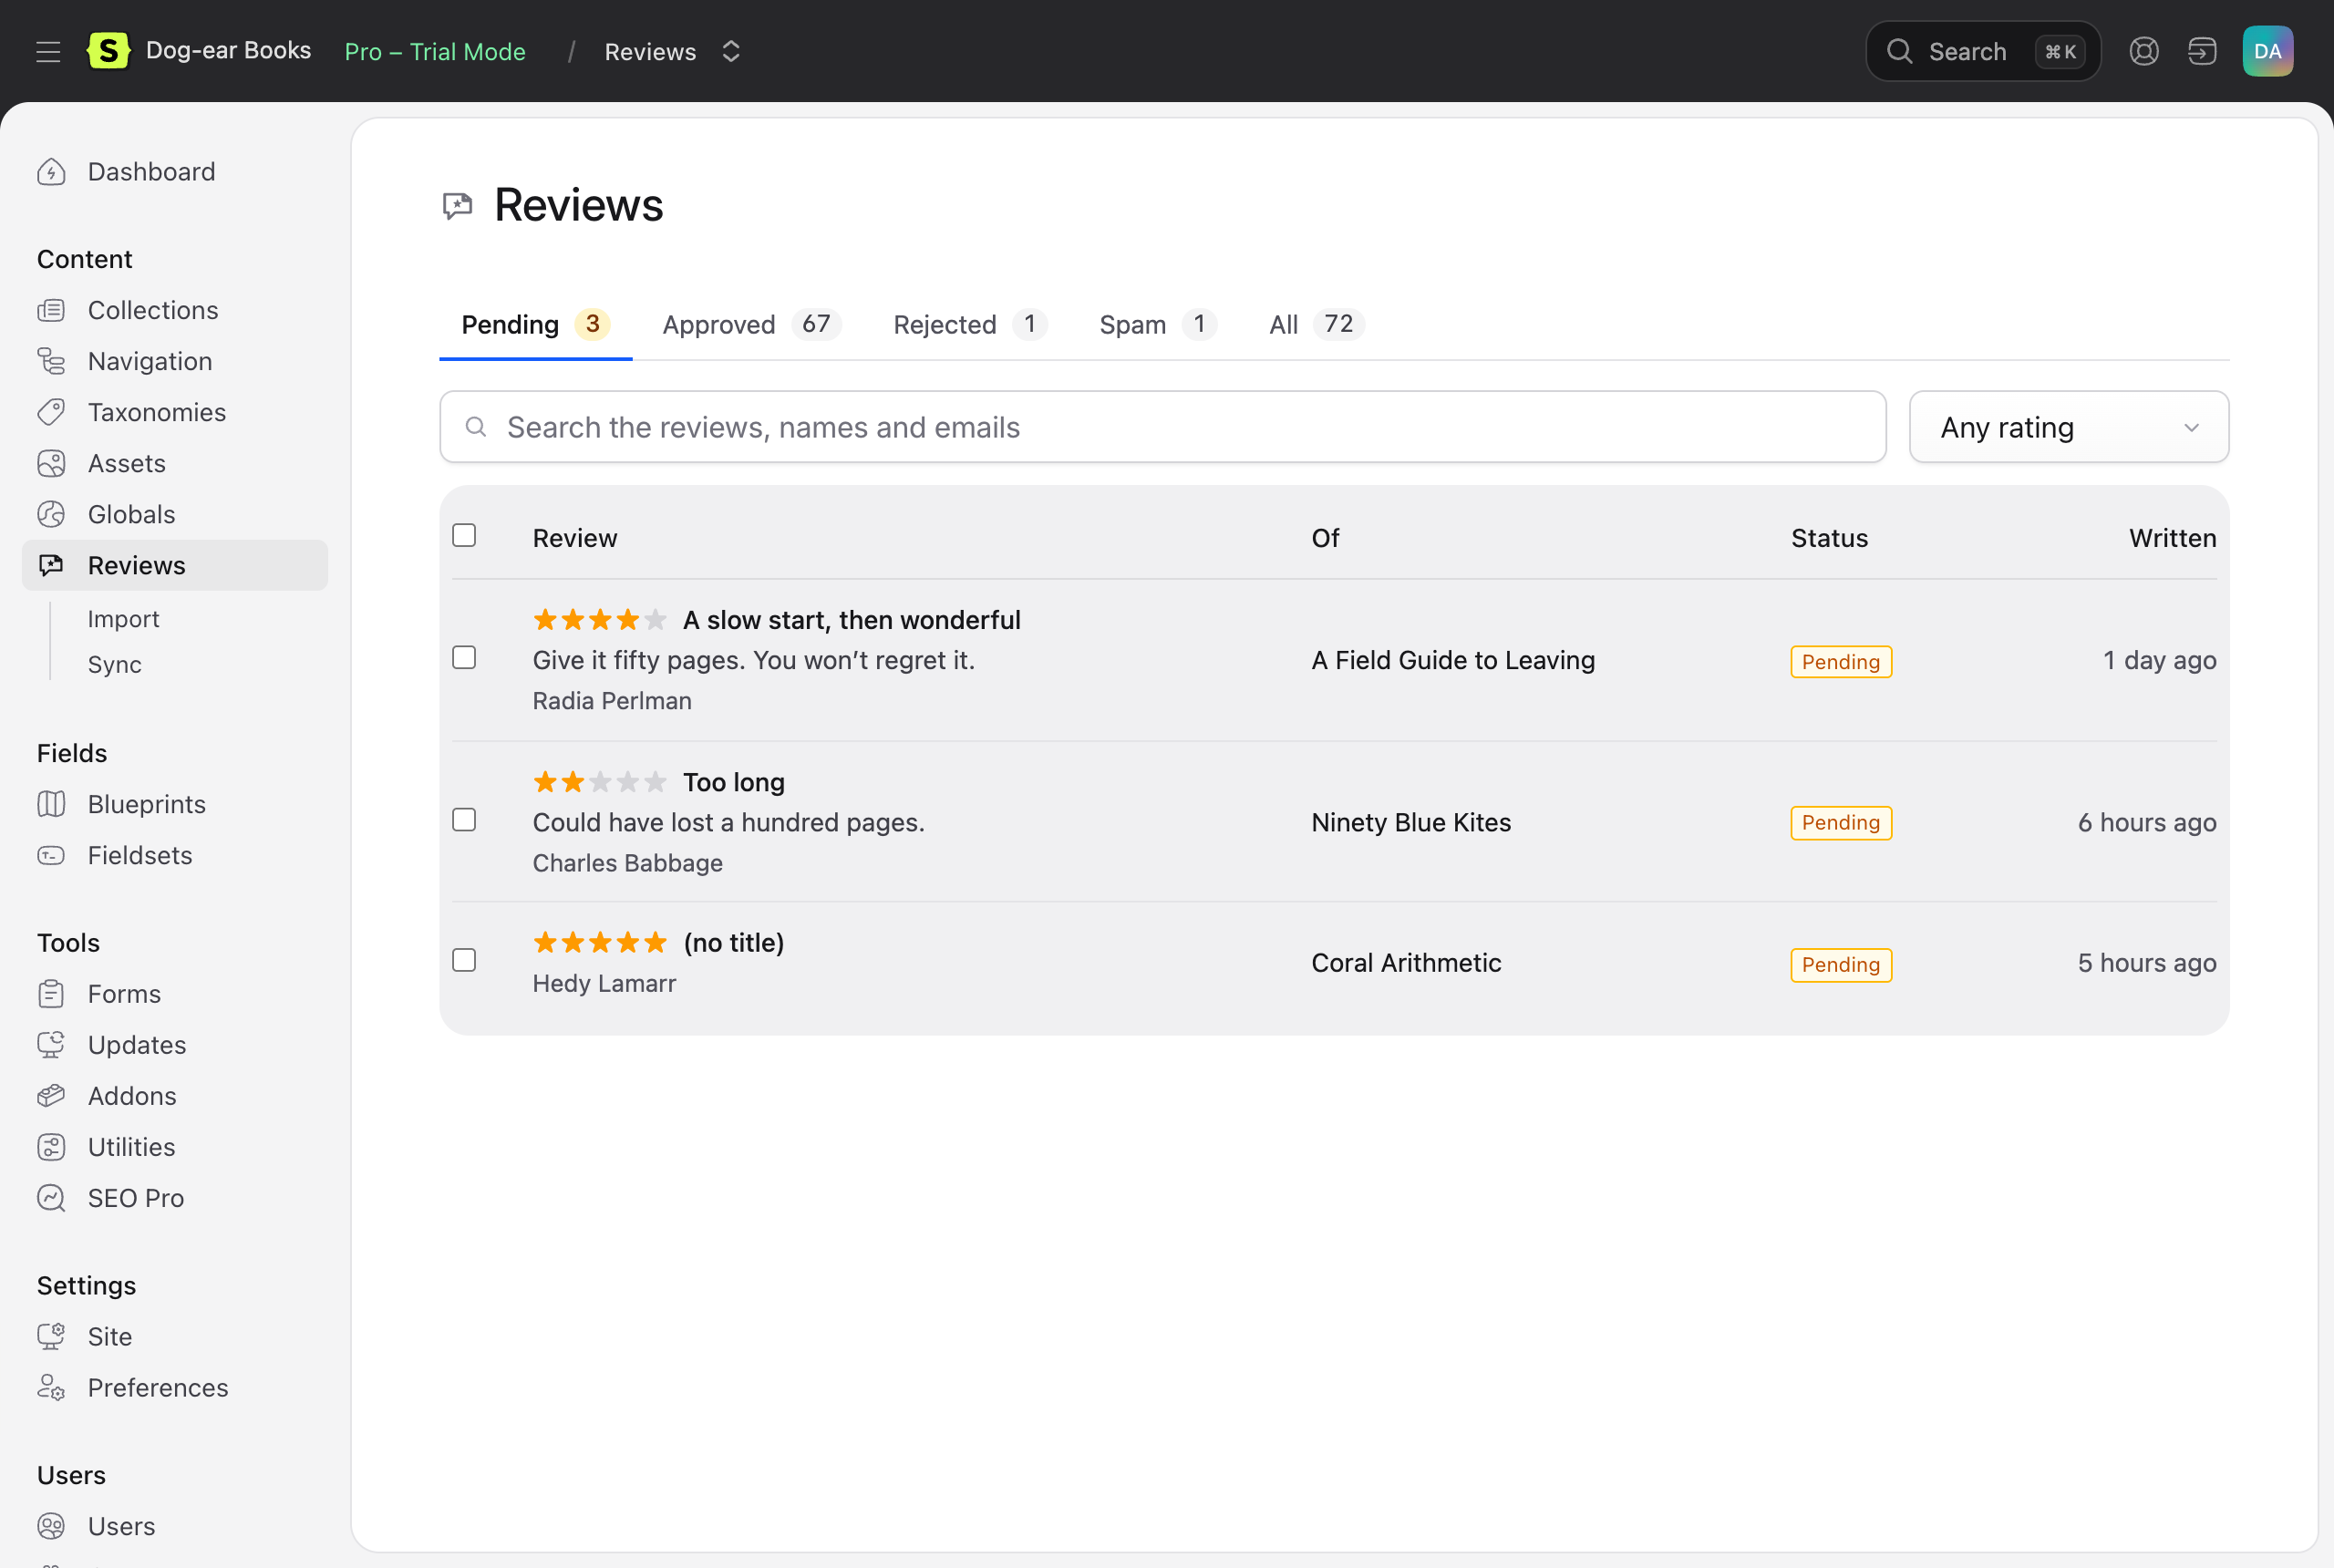Image resolution: width=2334 pixels, height=1568 pixels.
Task: Click the Forms icon in sidebar
Action: tap(51, 994)
